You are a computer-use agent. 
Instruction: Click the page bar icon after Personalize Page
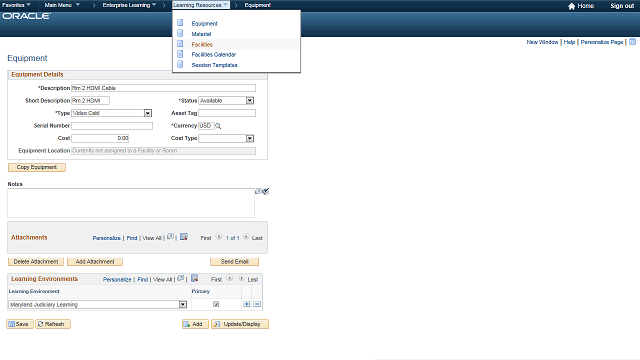tap(632, 42)
